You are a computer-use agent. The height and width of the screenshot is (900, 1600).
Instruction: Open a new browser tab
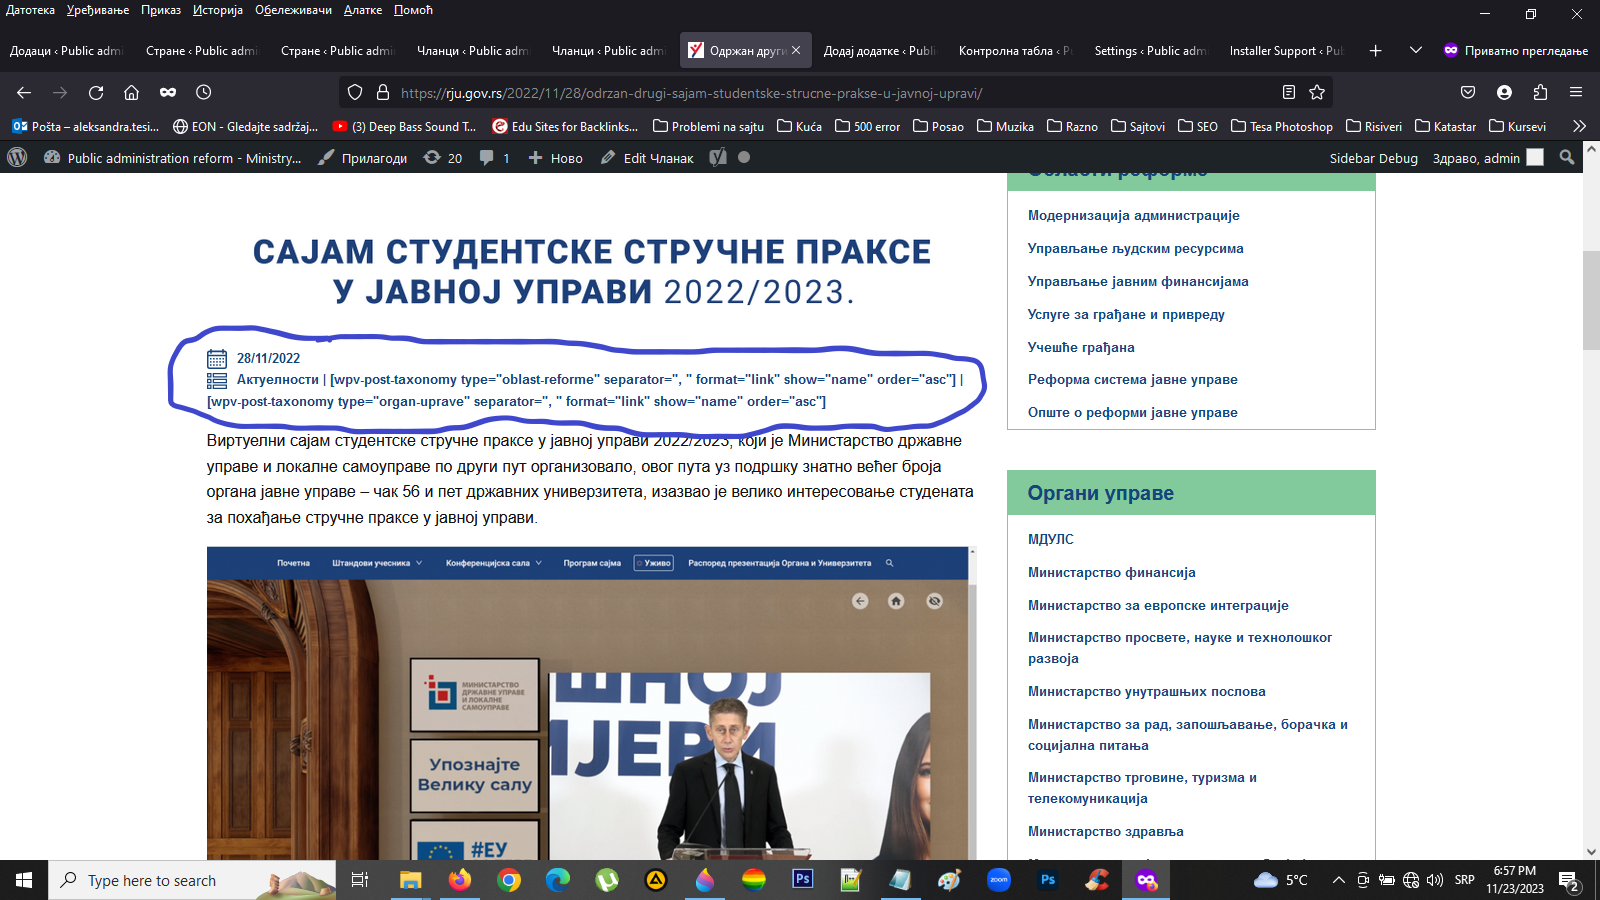coord(1376,50)
